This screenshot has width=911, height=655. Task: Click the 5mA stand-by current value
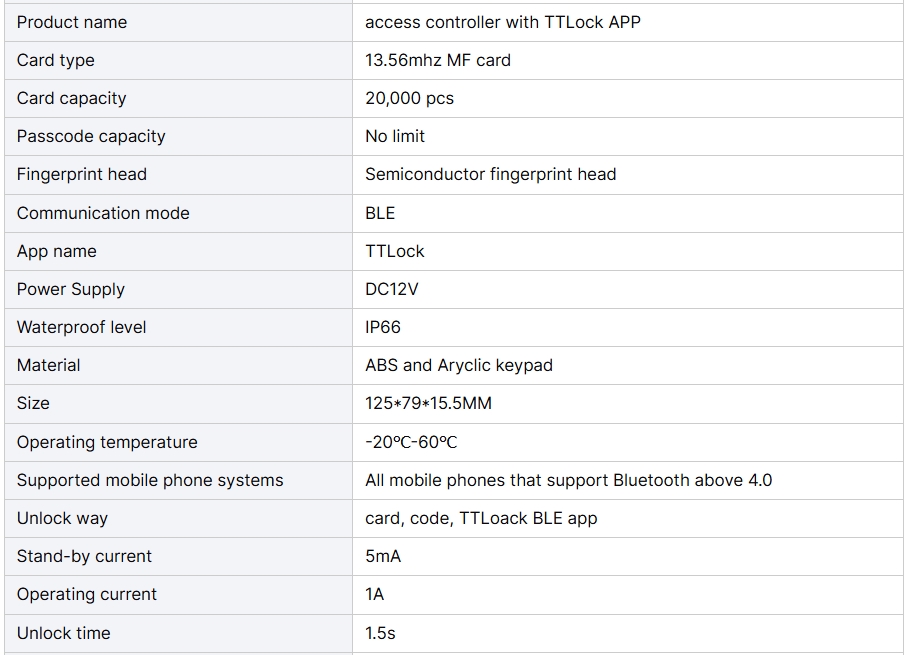pyautogui.click(x=383, y=556)
